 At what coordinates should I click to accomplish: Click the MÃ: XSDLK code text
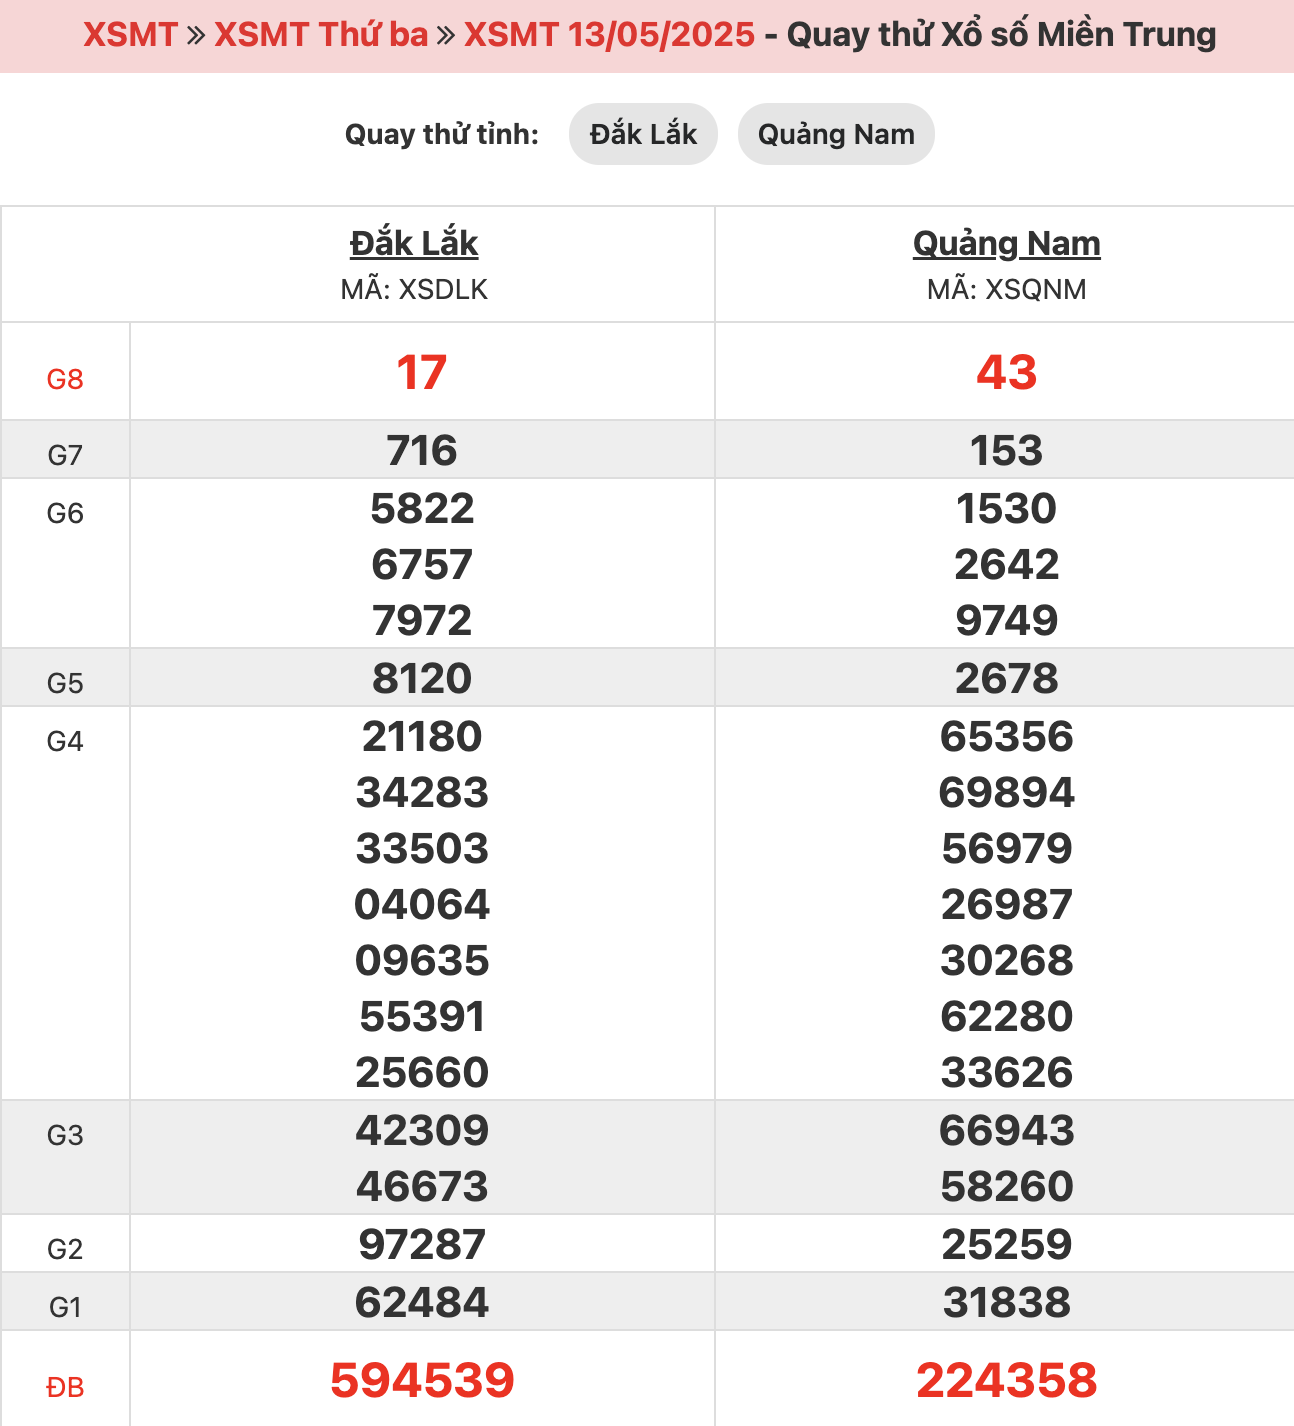coord(414,289)
